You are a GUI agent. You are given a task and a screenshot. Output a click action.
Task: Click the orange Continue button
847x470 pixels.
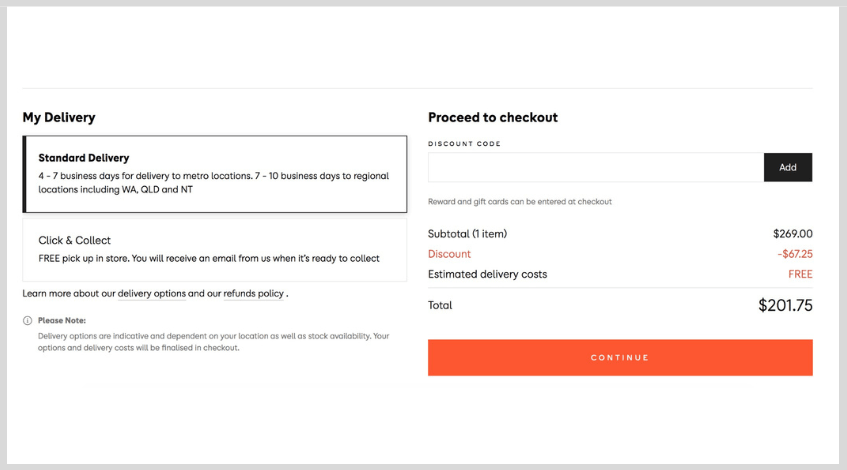point(620,358)
